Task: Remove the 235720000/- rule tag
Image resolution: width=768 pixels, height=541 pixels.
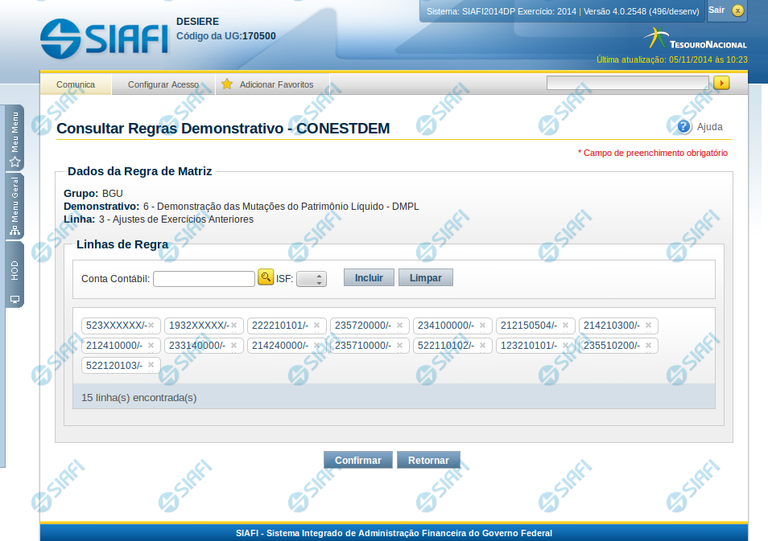Action: point(400,325)
